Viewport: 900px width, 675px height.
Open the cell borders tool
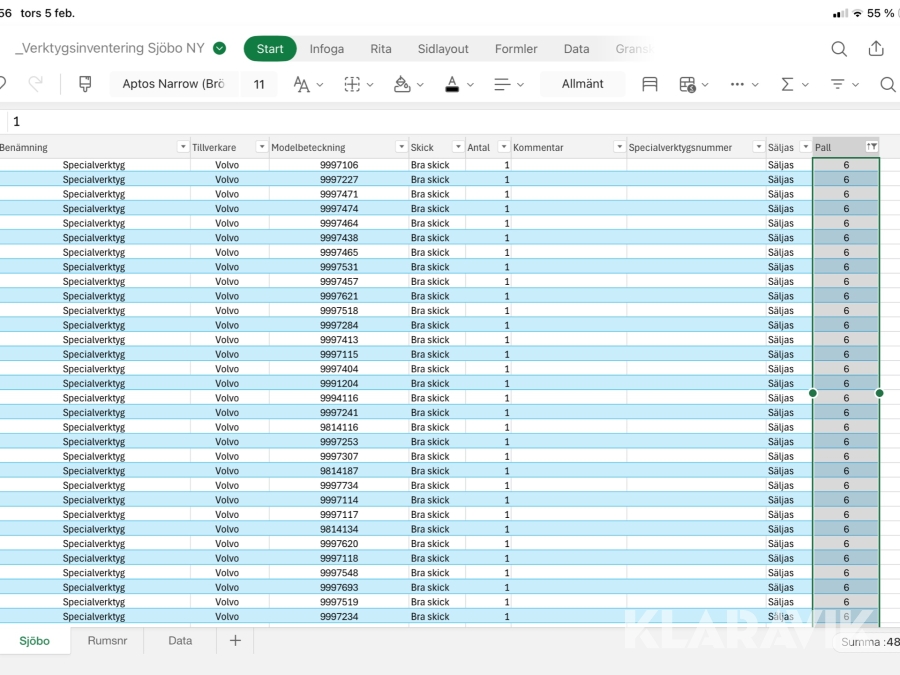click(353, 84)
